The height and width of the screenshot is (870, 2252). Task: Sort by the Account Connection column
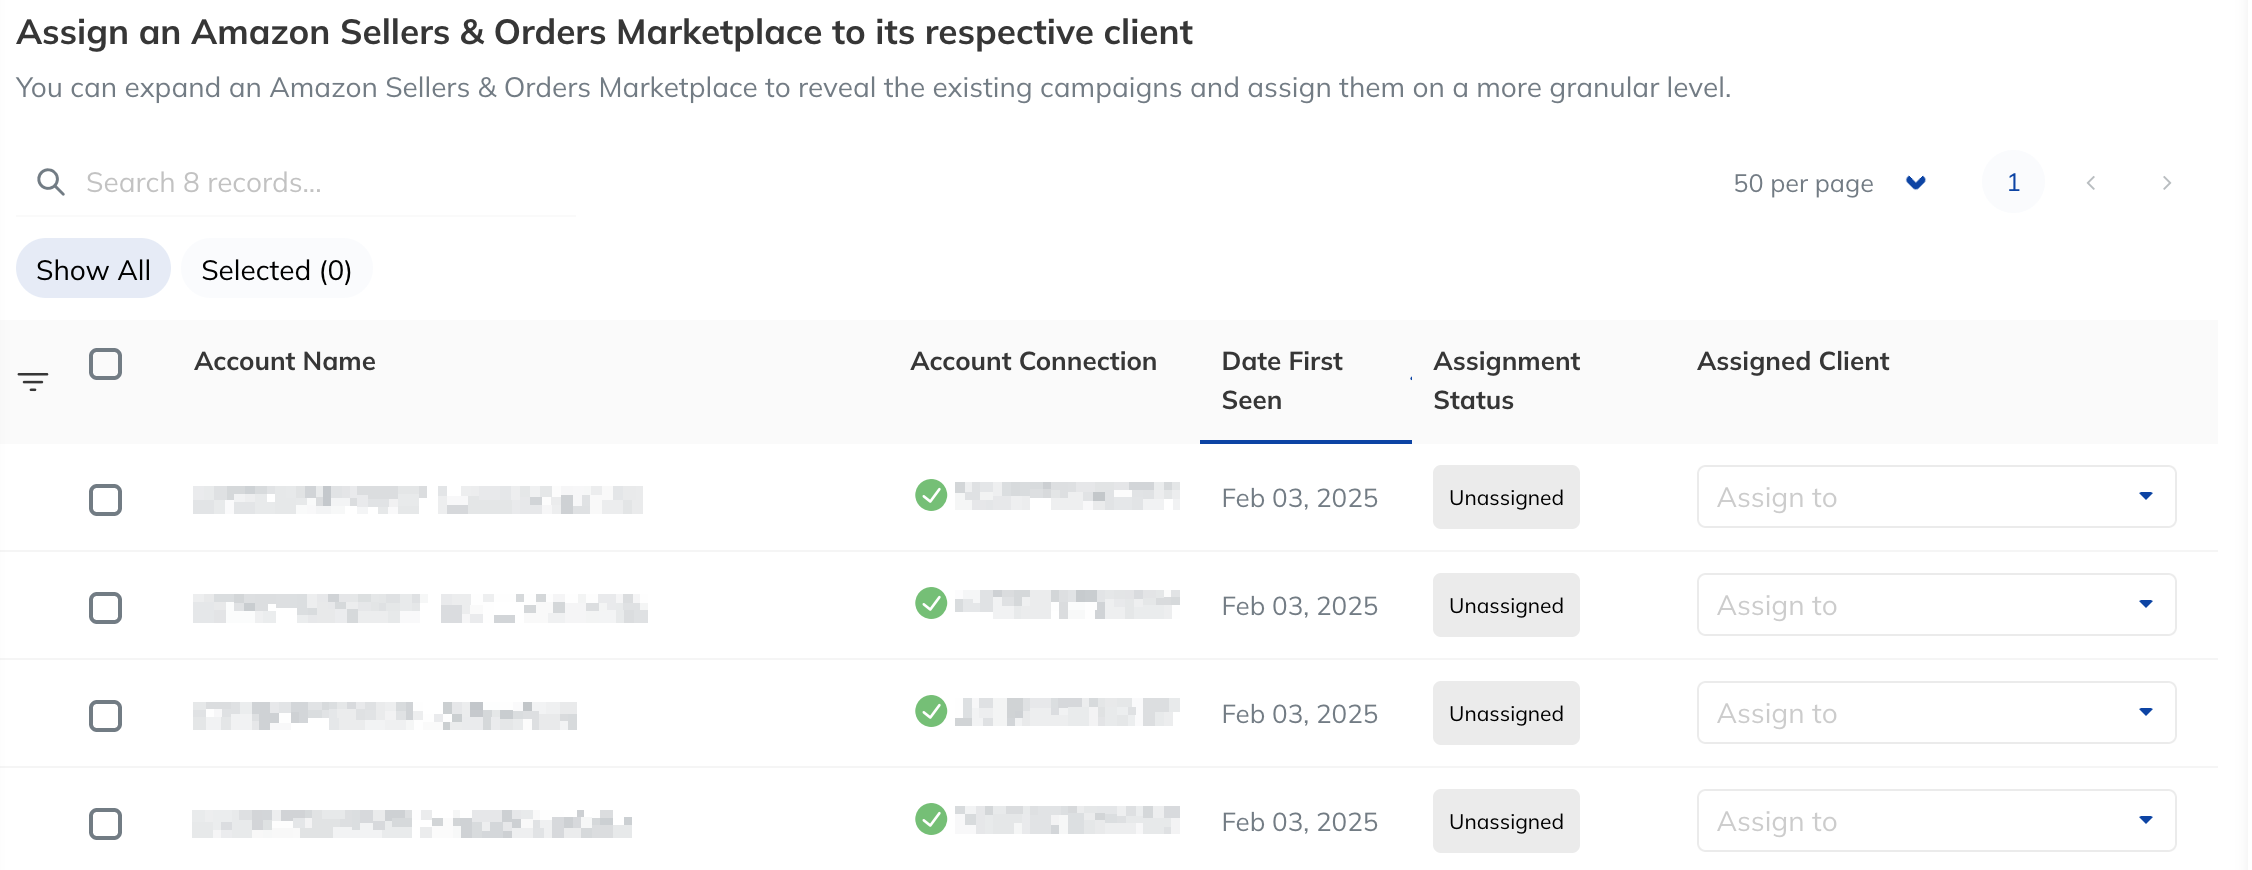click(1033, 361)
